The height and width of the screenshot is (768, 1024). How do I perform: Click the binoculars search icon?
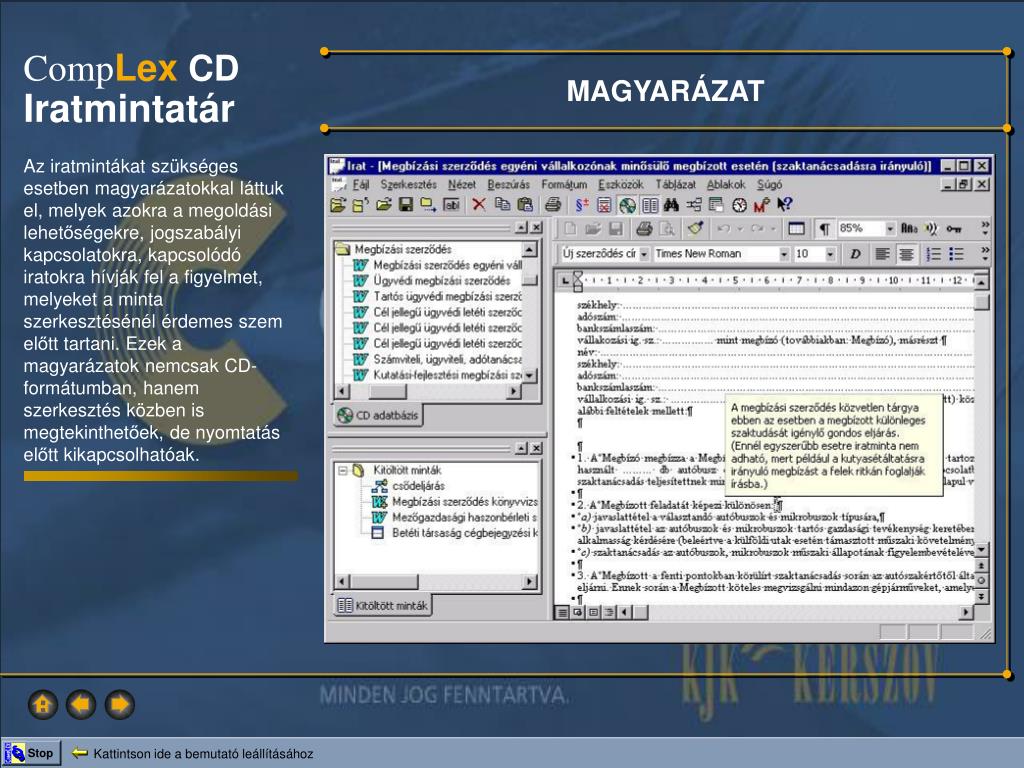671,205
